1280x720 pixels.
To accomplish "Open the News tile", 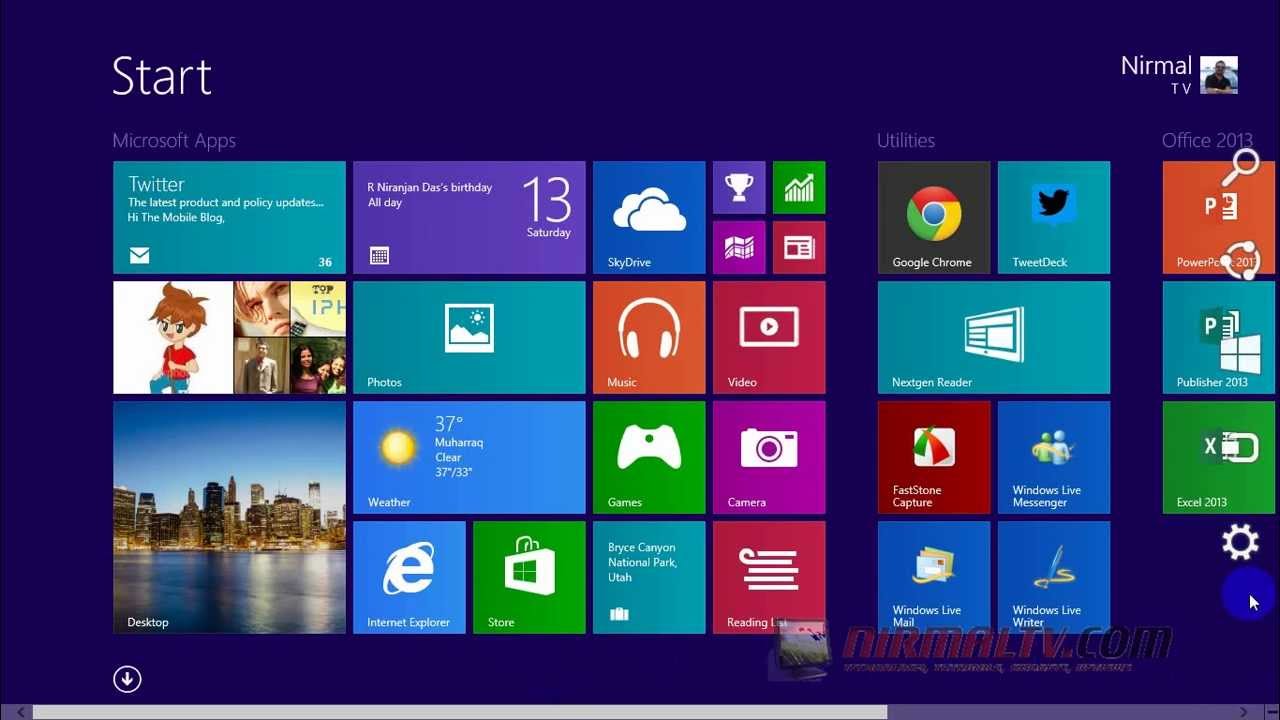I will click(x=799, y=247).
